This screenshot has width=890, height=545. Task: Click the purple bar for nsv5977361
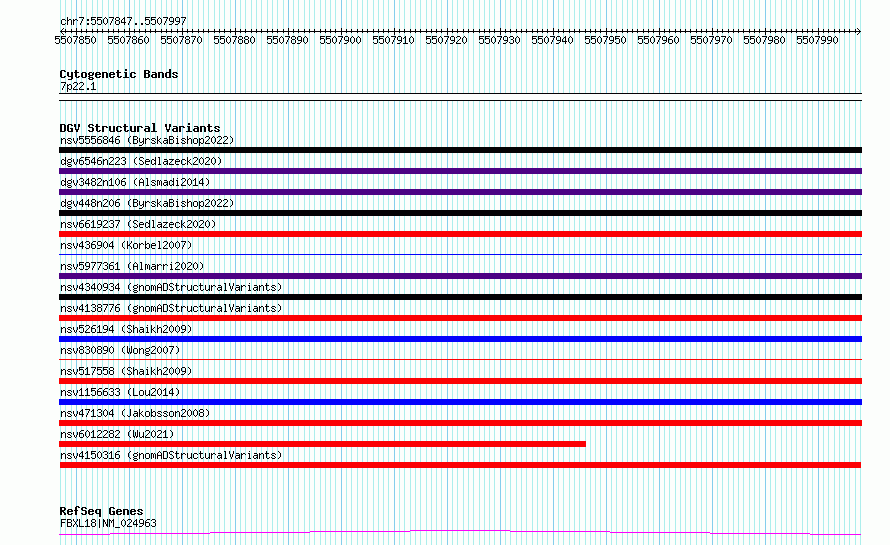[x=460, y=276]
